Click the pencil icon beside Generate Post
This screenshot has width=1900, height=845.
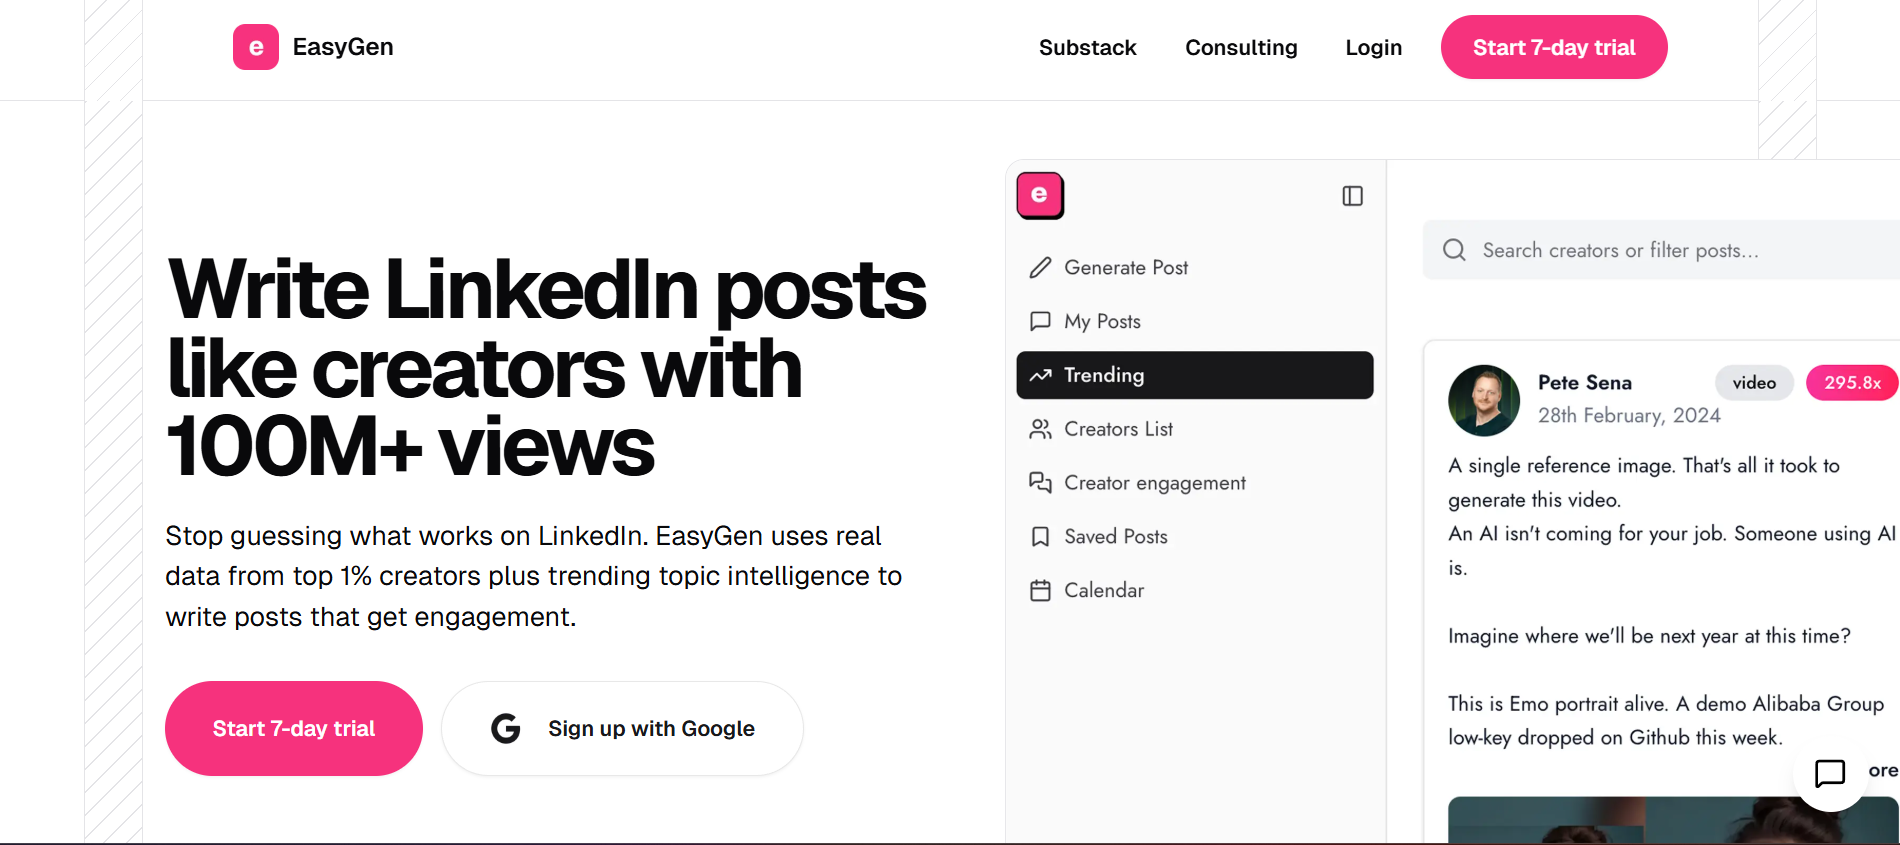click(x=1040, y=267)
